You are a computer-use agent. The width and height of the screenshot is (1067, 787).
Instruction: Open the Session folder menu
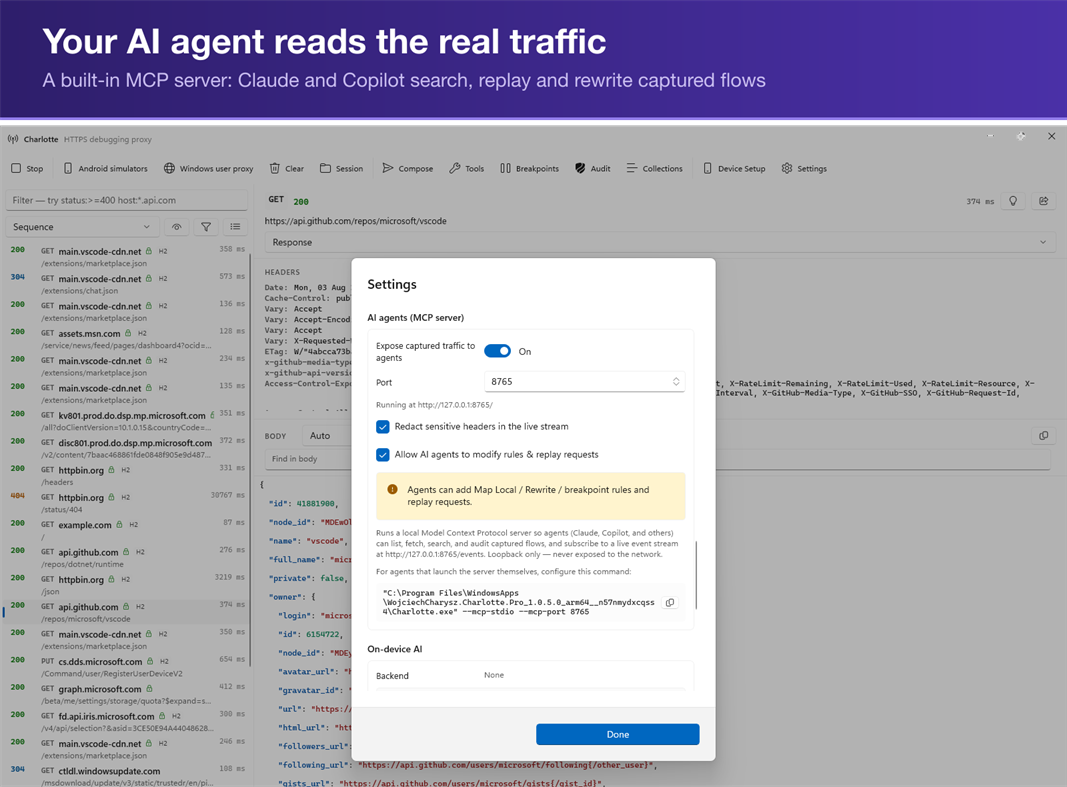(342, 169)
